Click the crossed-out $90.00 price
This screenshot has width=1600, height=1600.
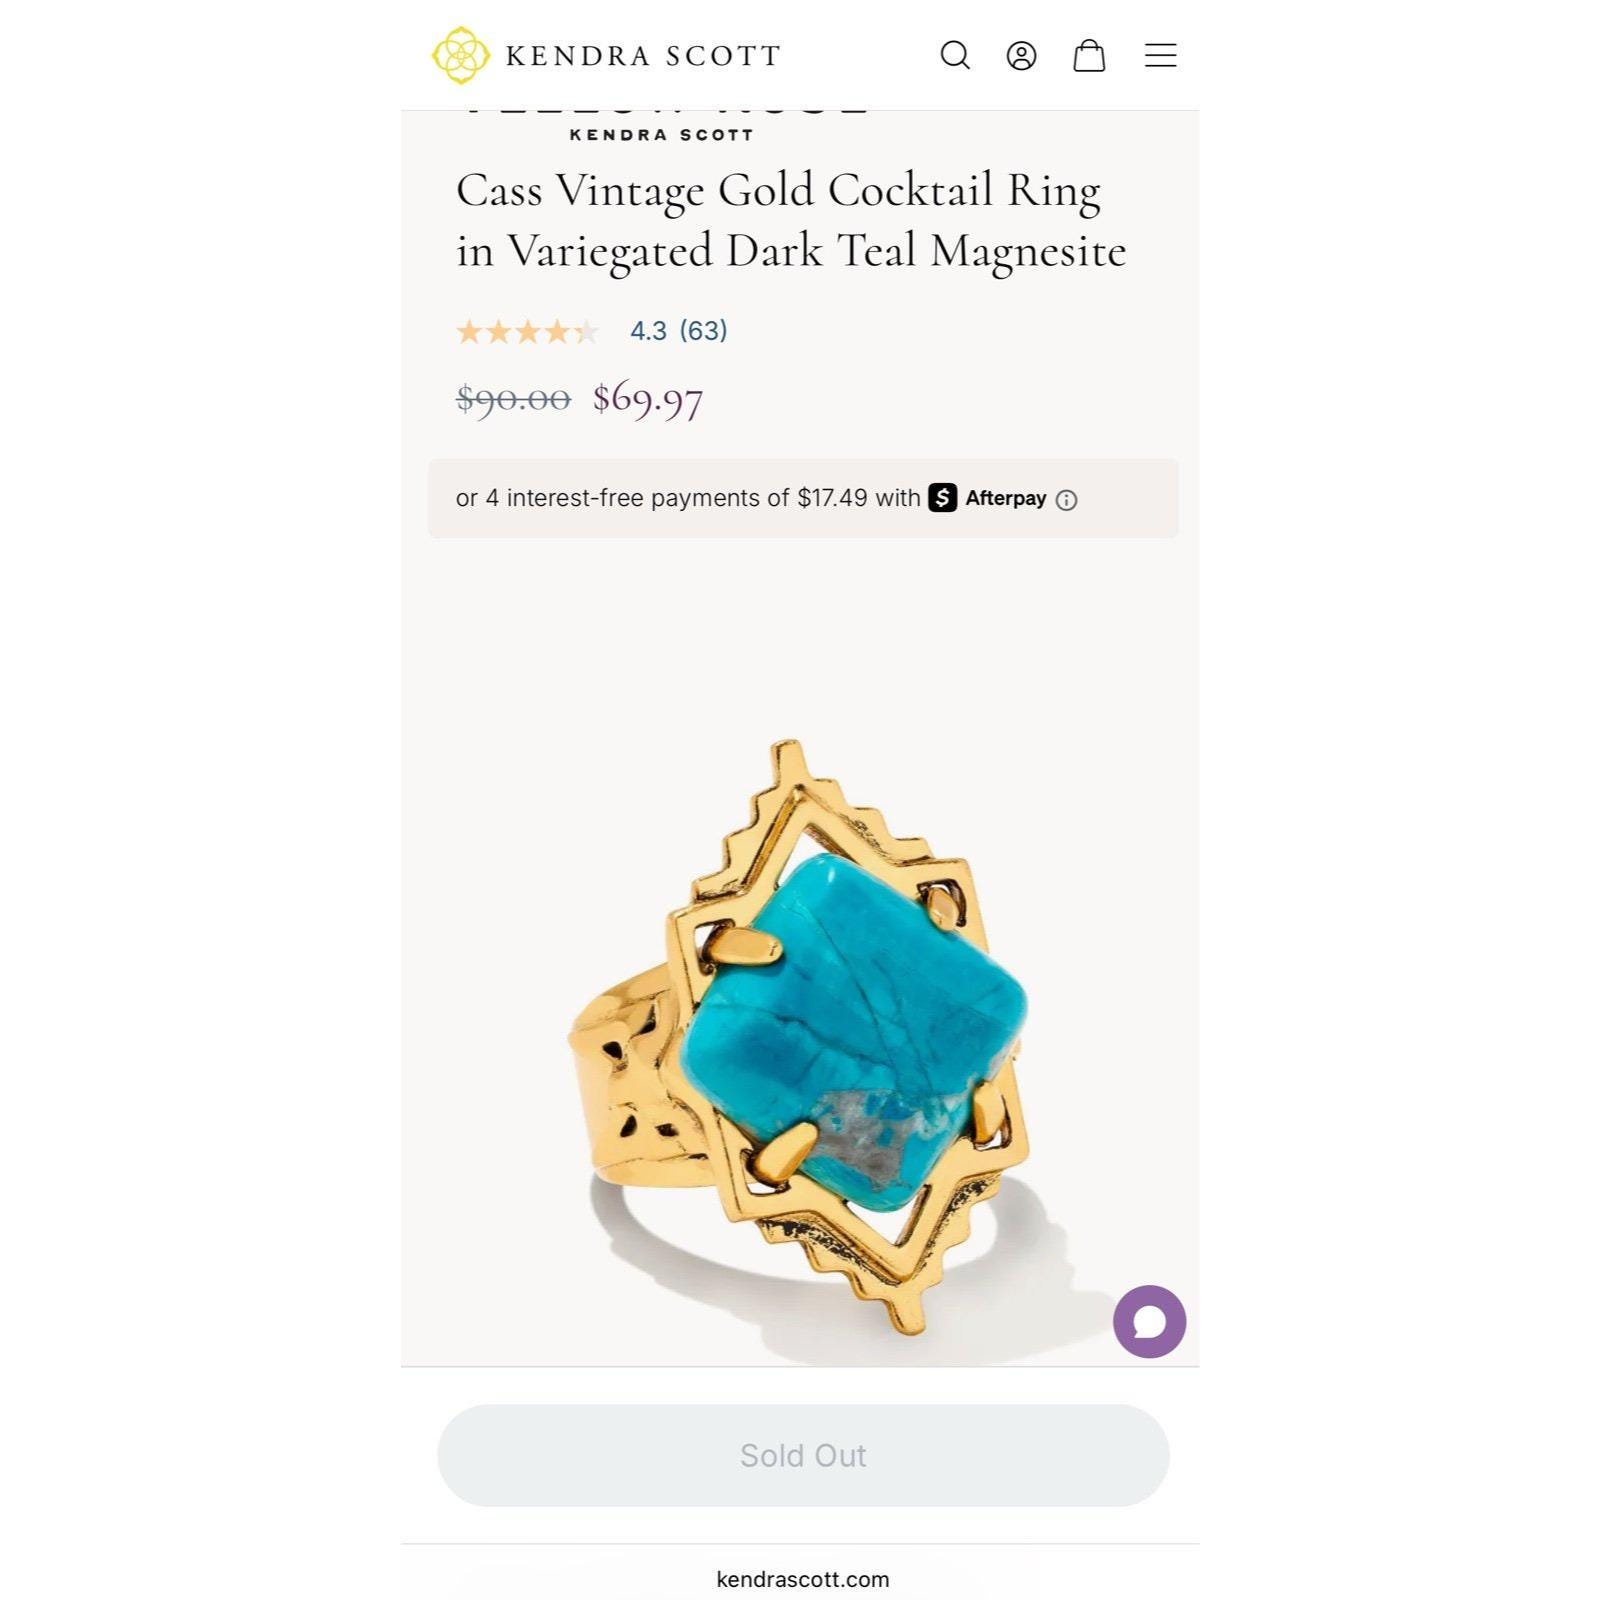pos(513,399)
